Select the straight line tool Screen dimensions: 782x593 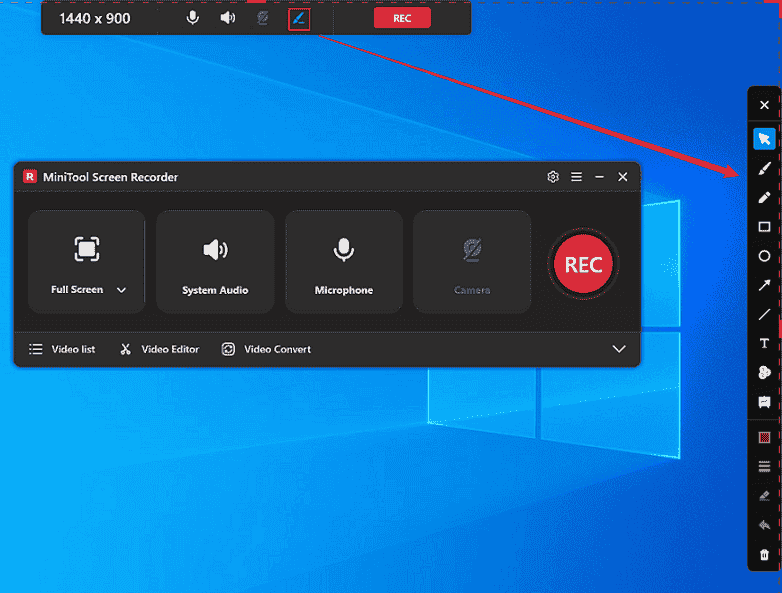coord(764,314)
